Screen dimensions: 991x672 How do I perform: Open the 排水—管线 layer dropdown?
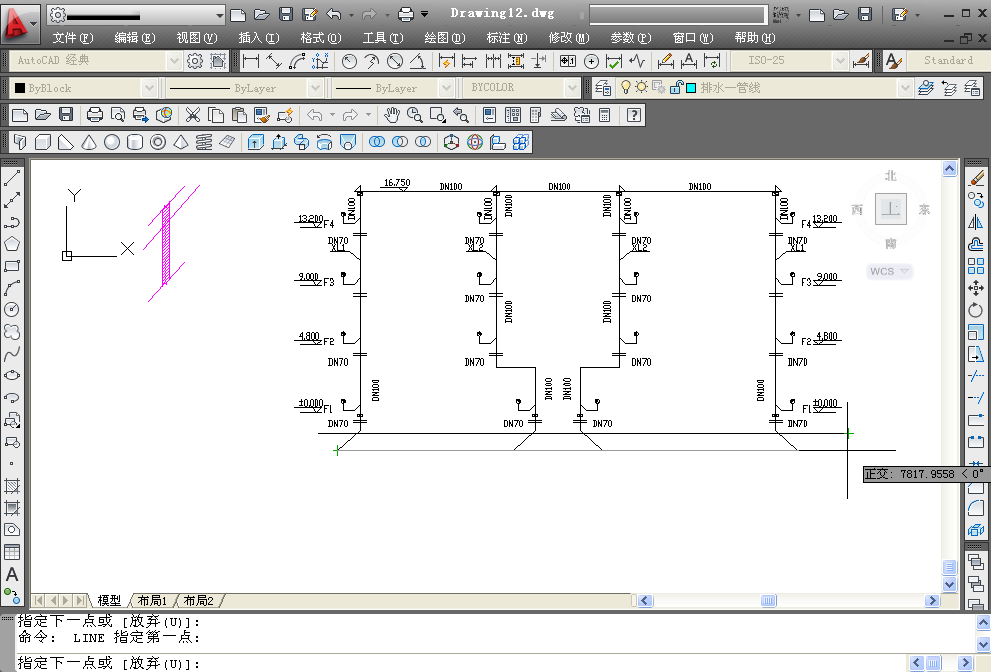(905, 88)
